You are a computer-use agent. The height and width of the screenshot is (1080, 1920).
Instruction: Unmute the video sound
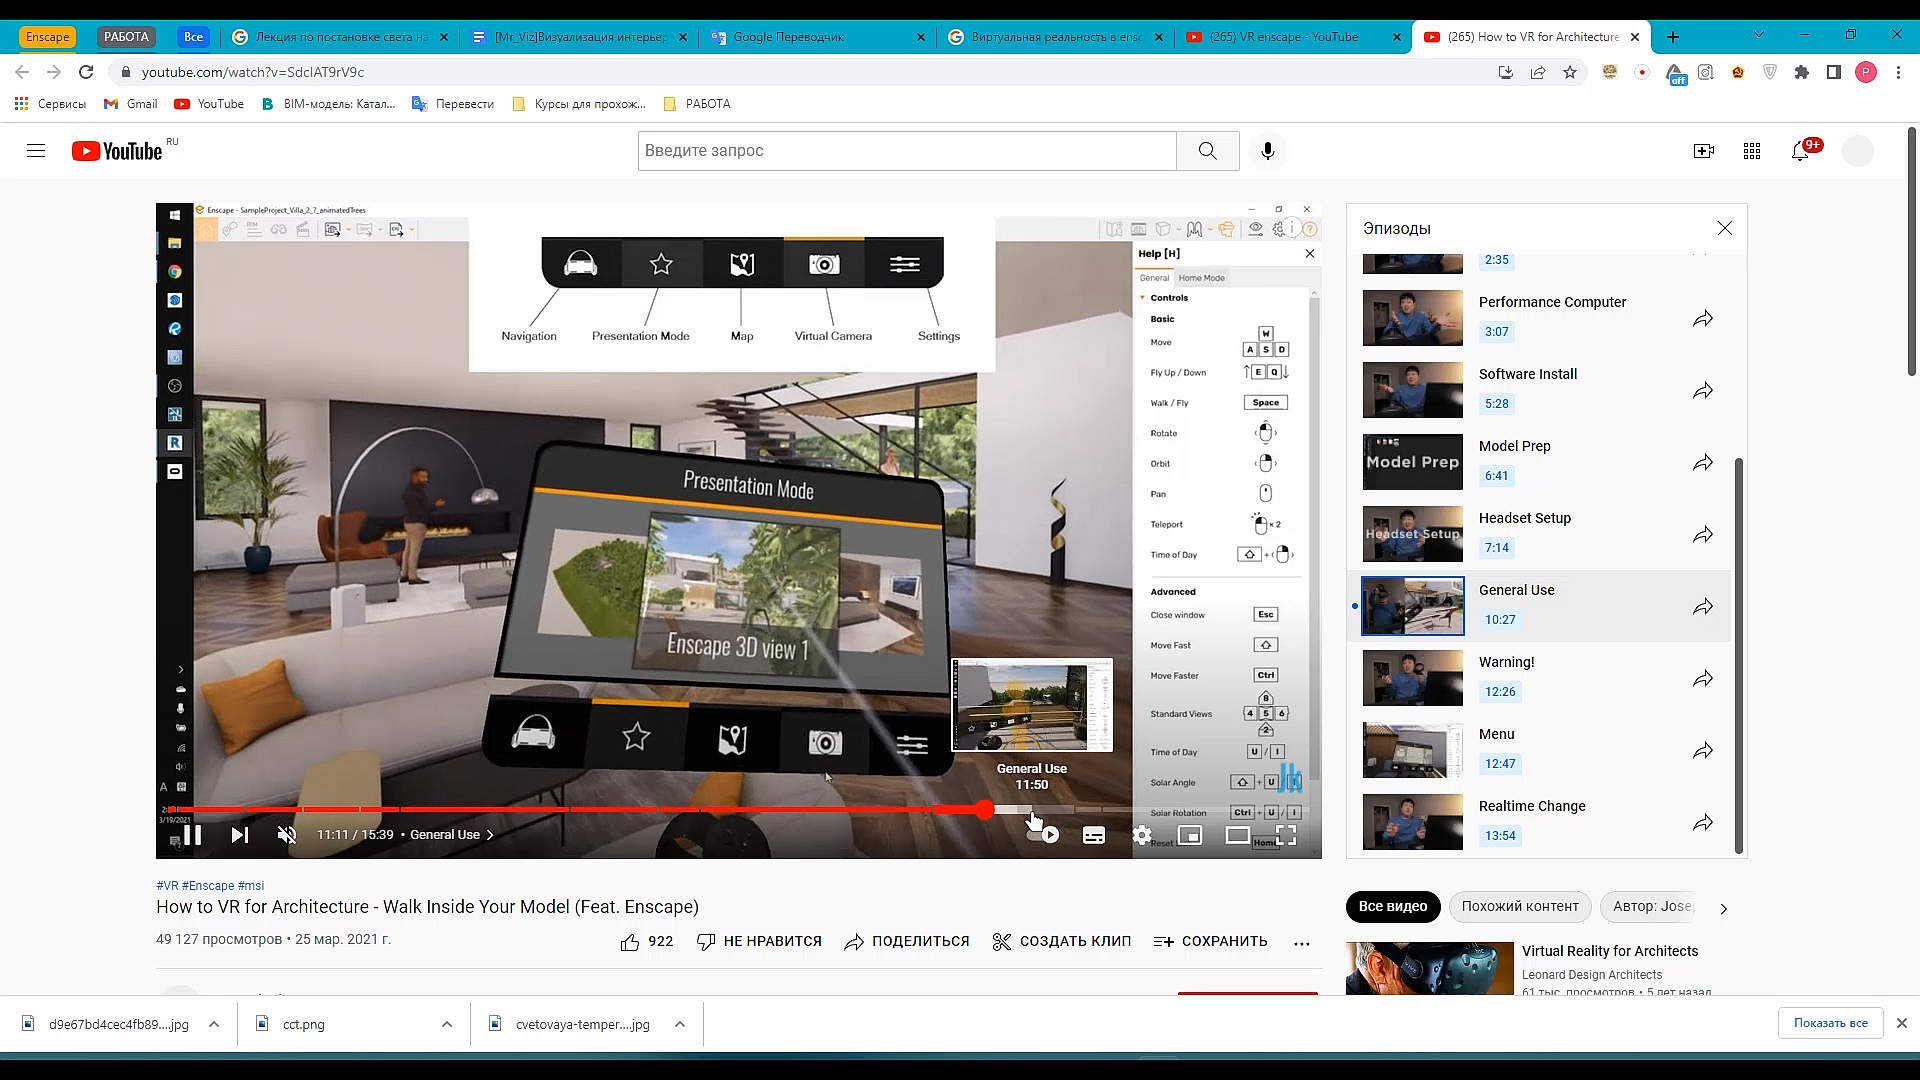coord(287,835)
